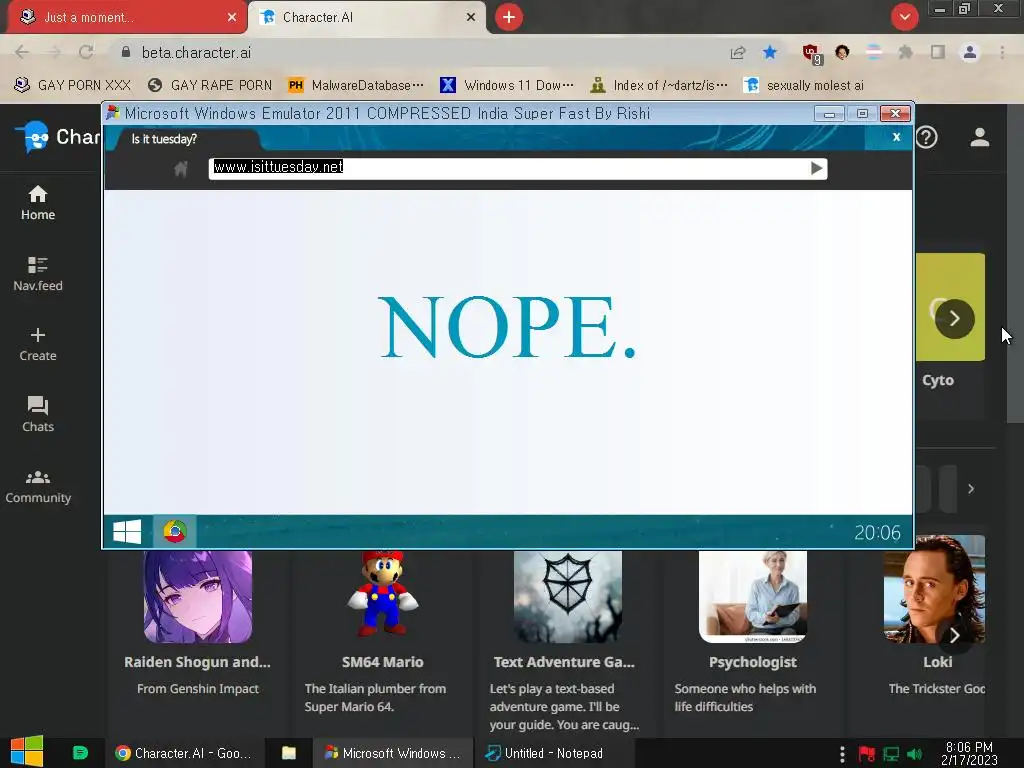Open the Chrome three-dot menu
The image size is (1024, 768).
[1002, 52]
